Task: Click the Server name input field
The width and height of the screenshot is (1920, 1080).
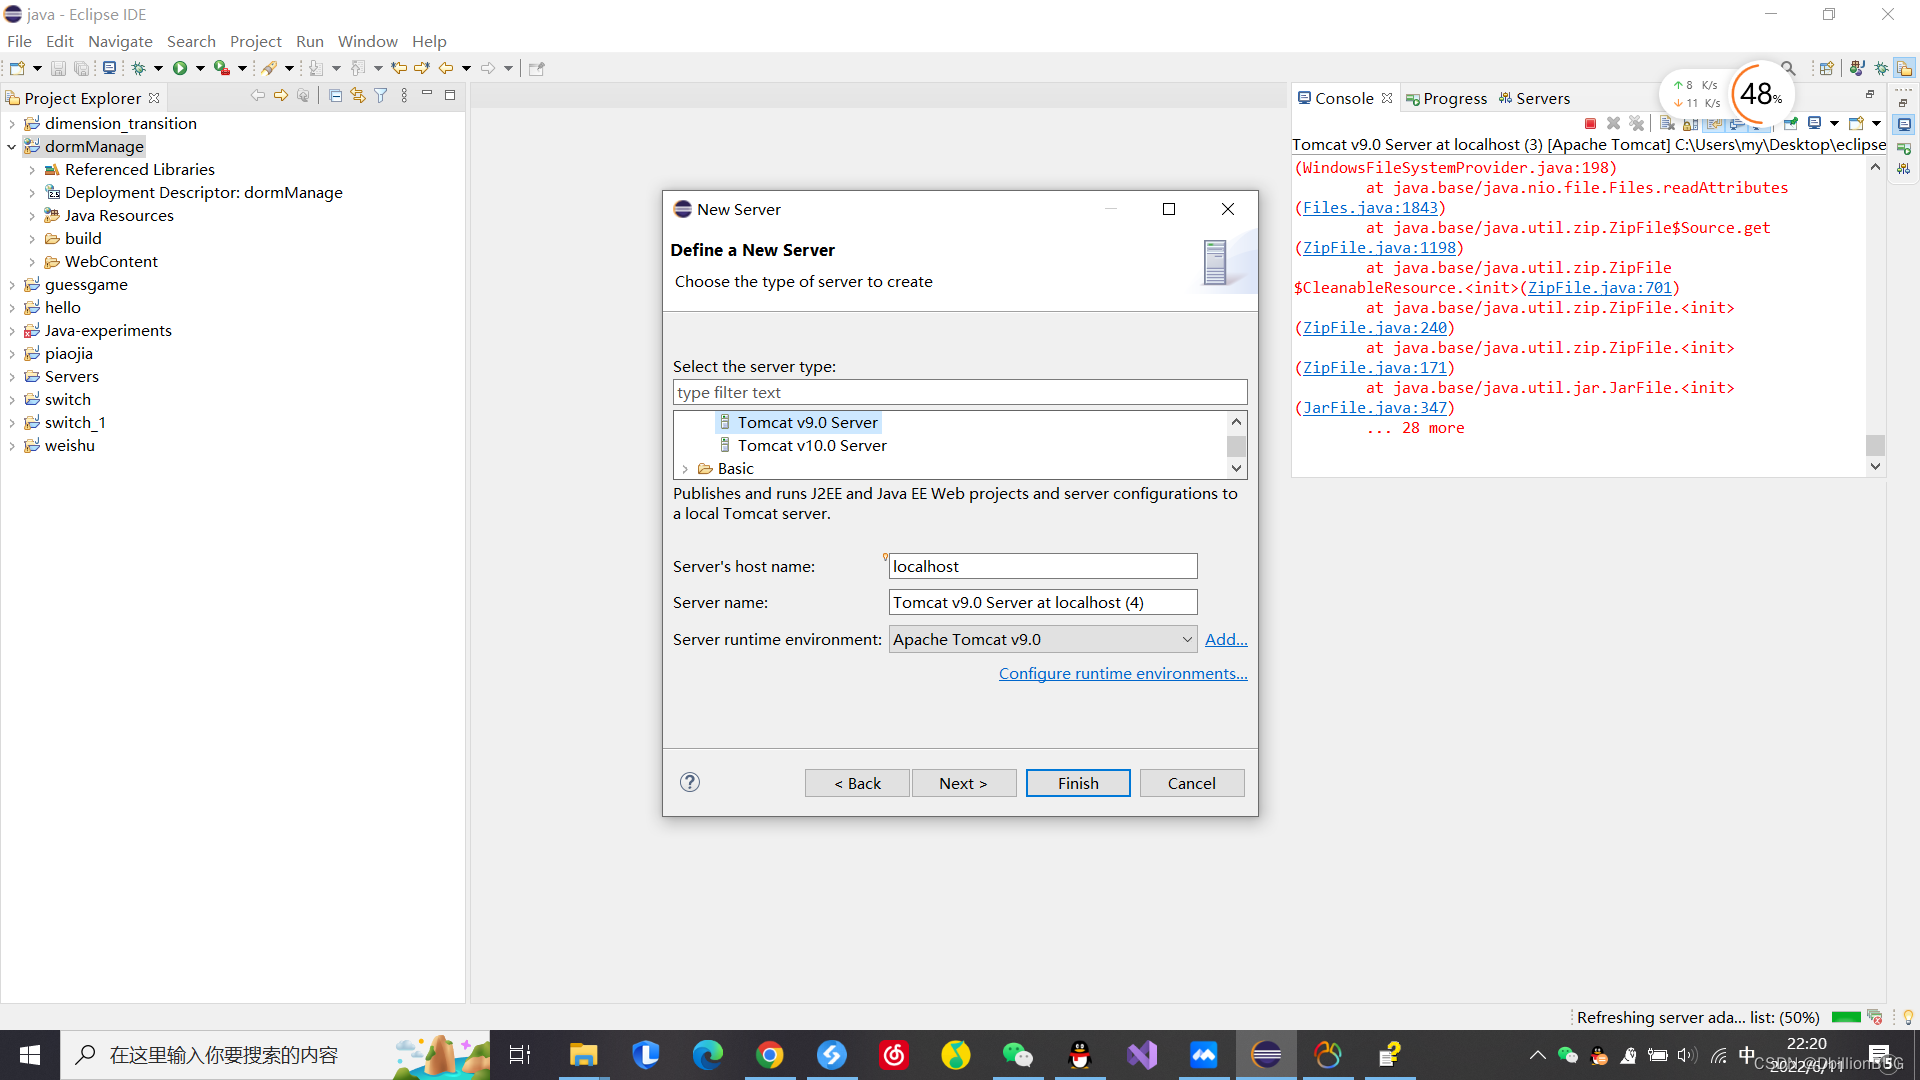Action: (1042, 601)
